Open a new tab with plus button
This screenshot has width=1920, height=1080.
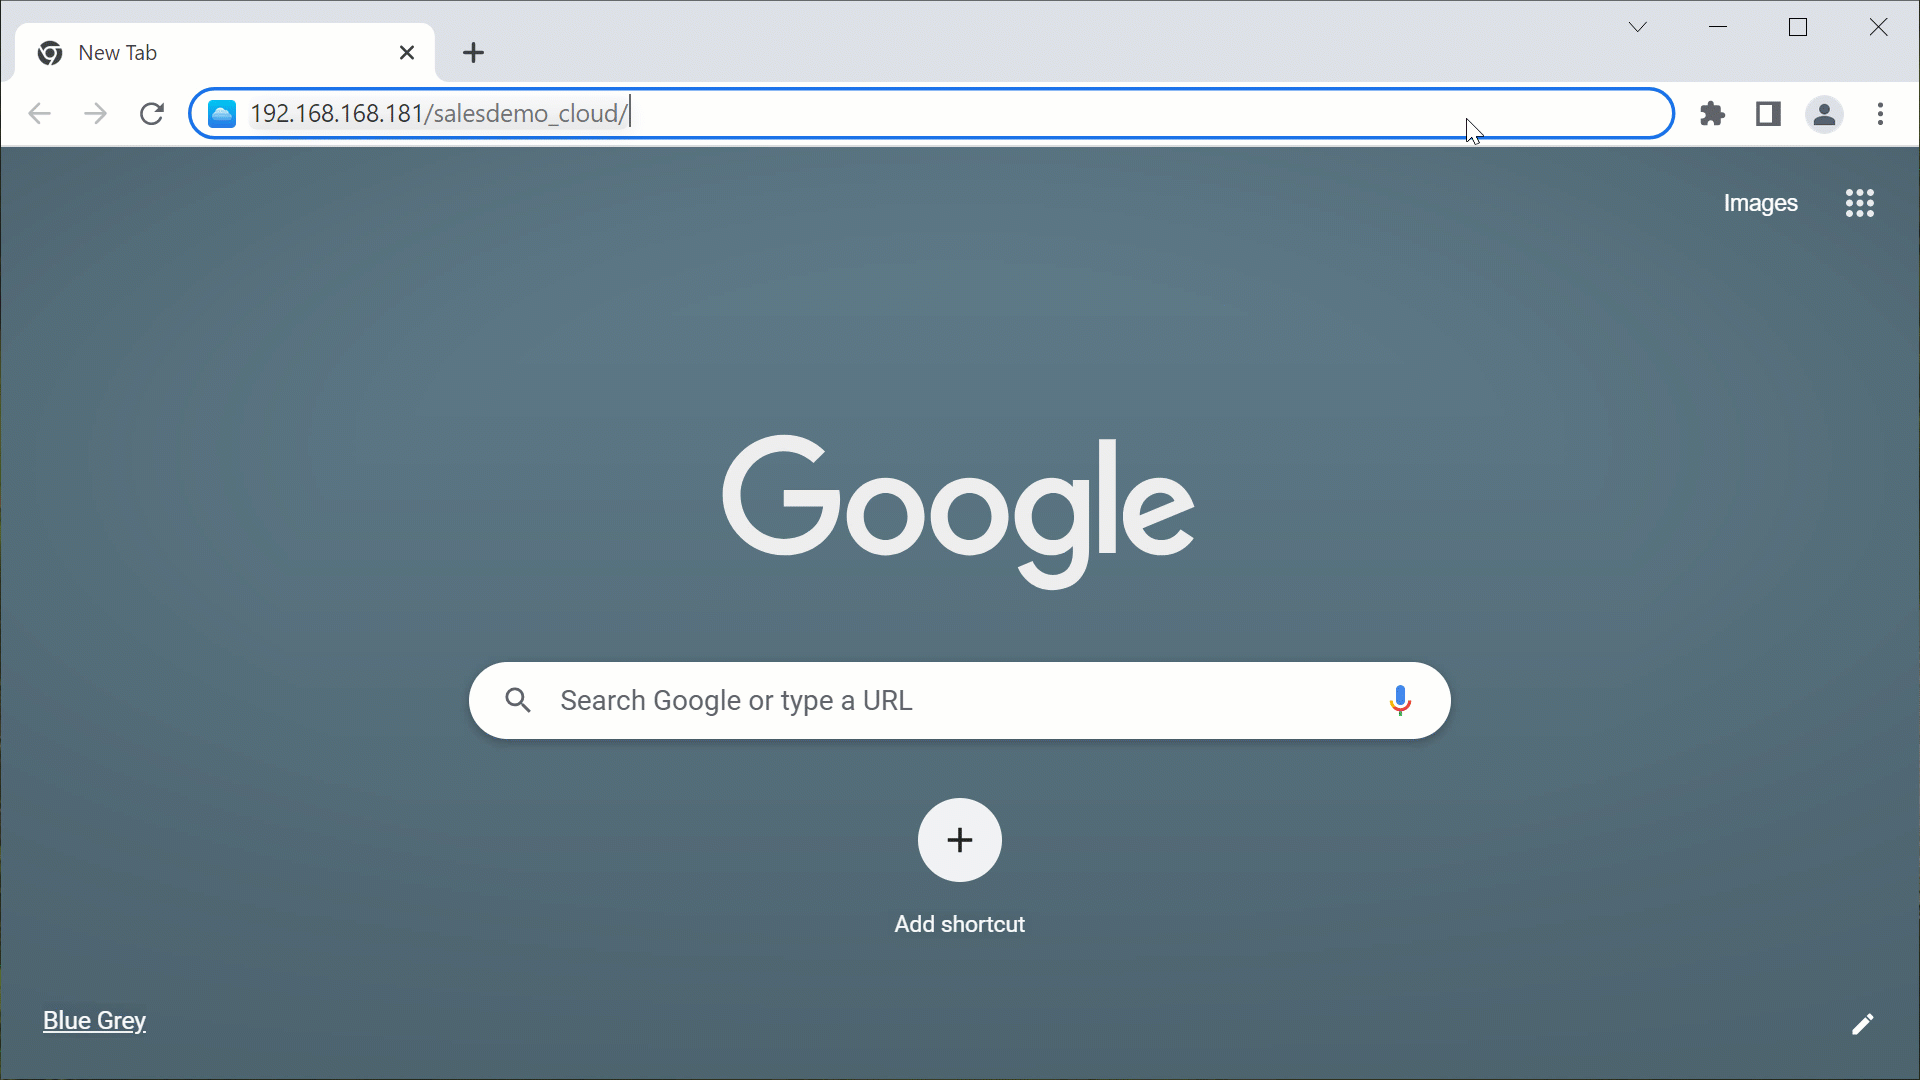click(474, 53)
